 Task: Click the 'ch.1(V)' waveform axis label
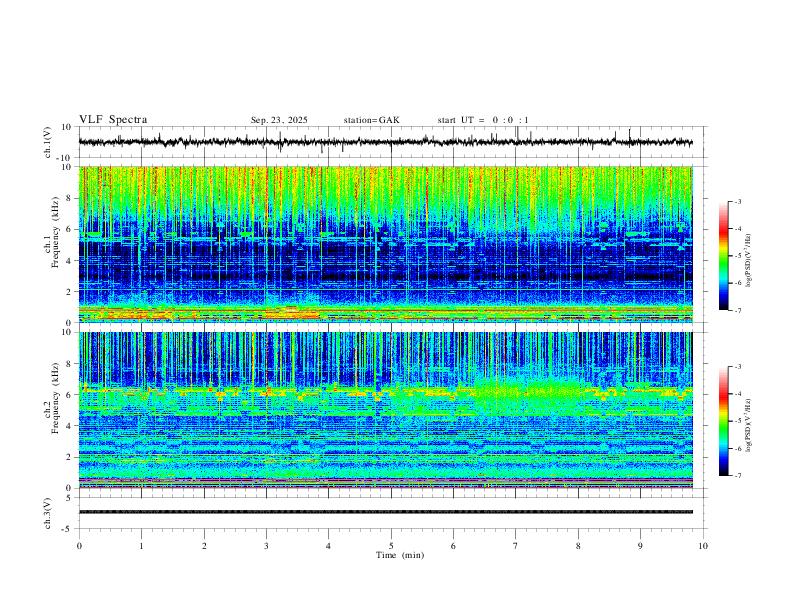click(48, 142)
